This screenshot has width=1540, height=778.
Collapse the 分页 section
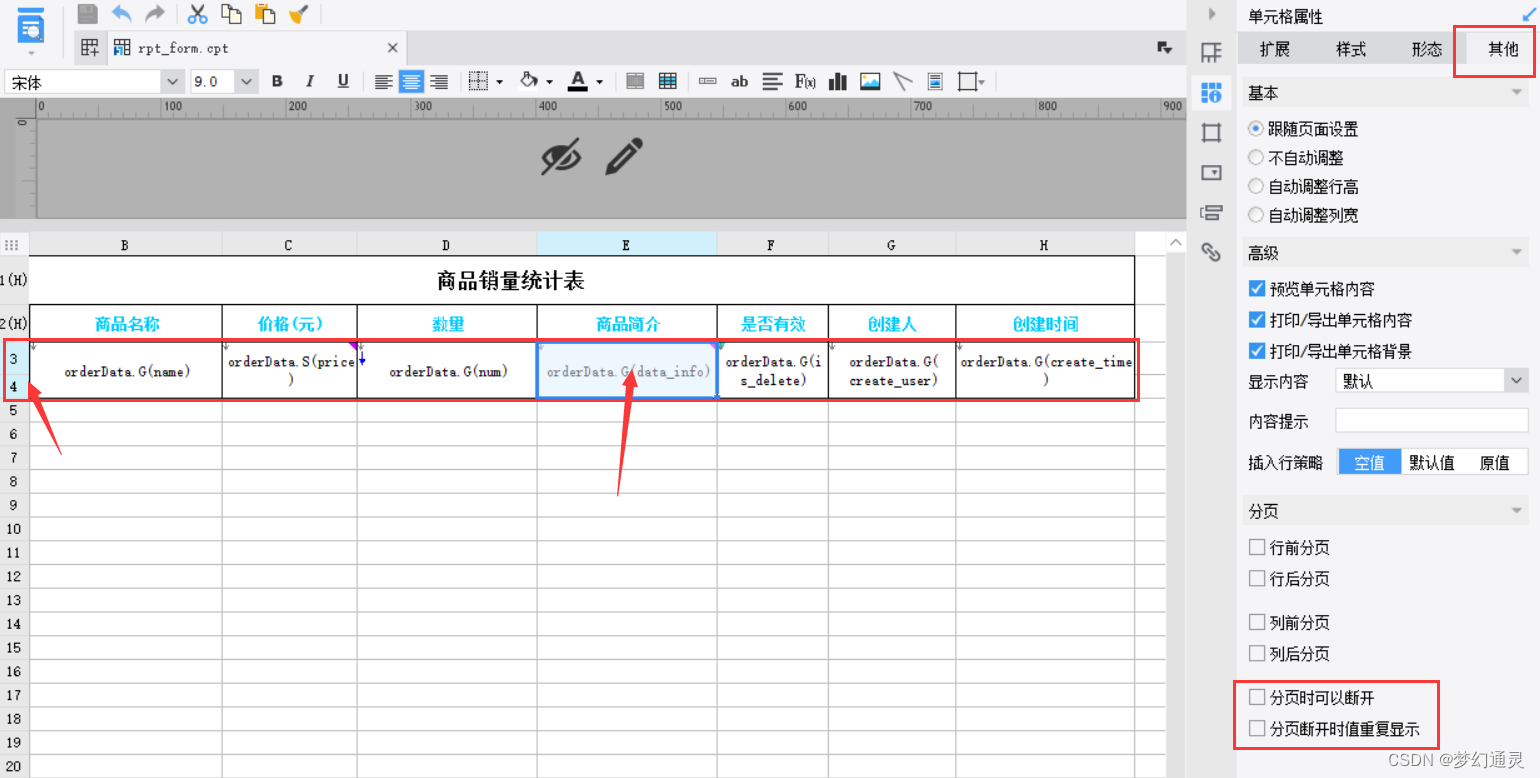point(1518,511)
